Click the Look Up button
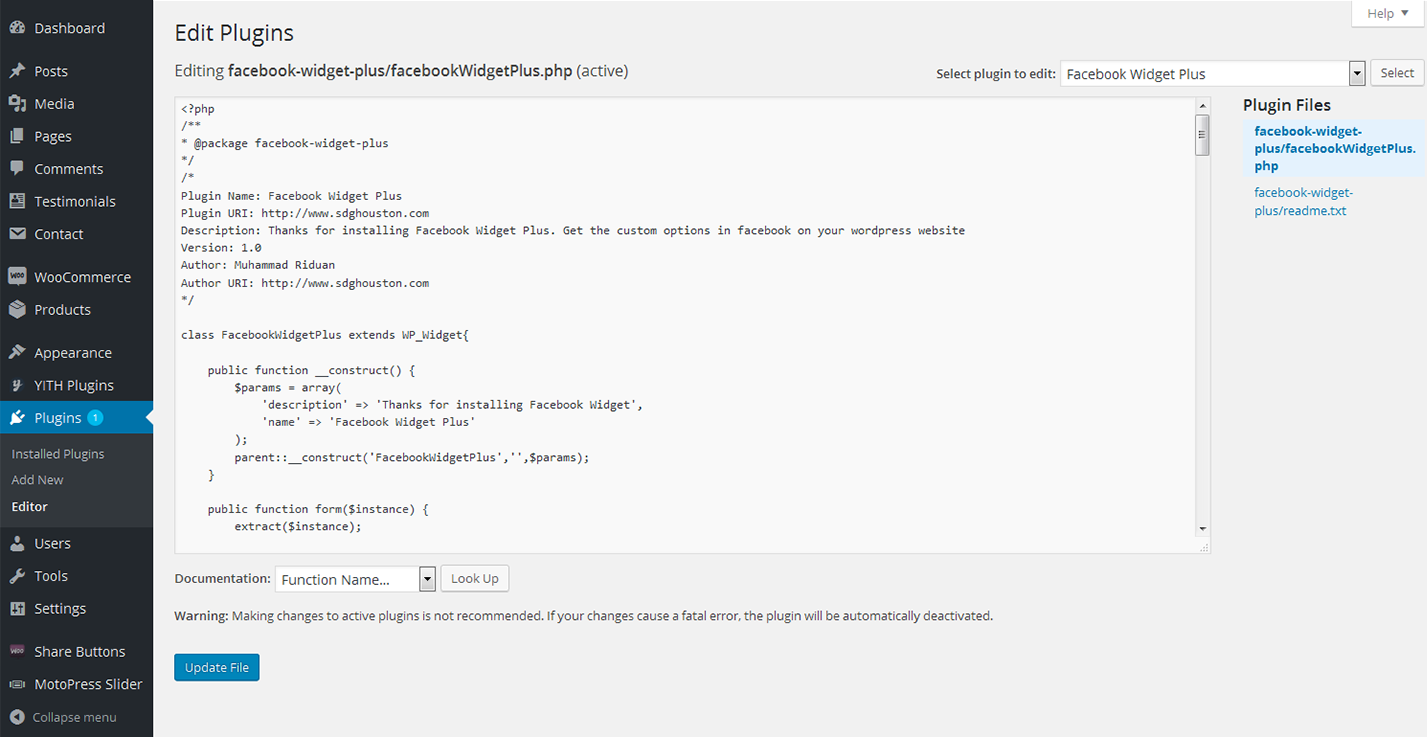 click(474, 578)
